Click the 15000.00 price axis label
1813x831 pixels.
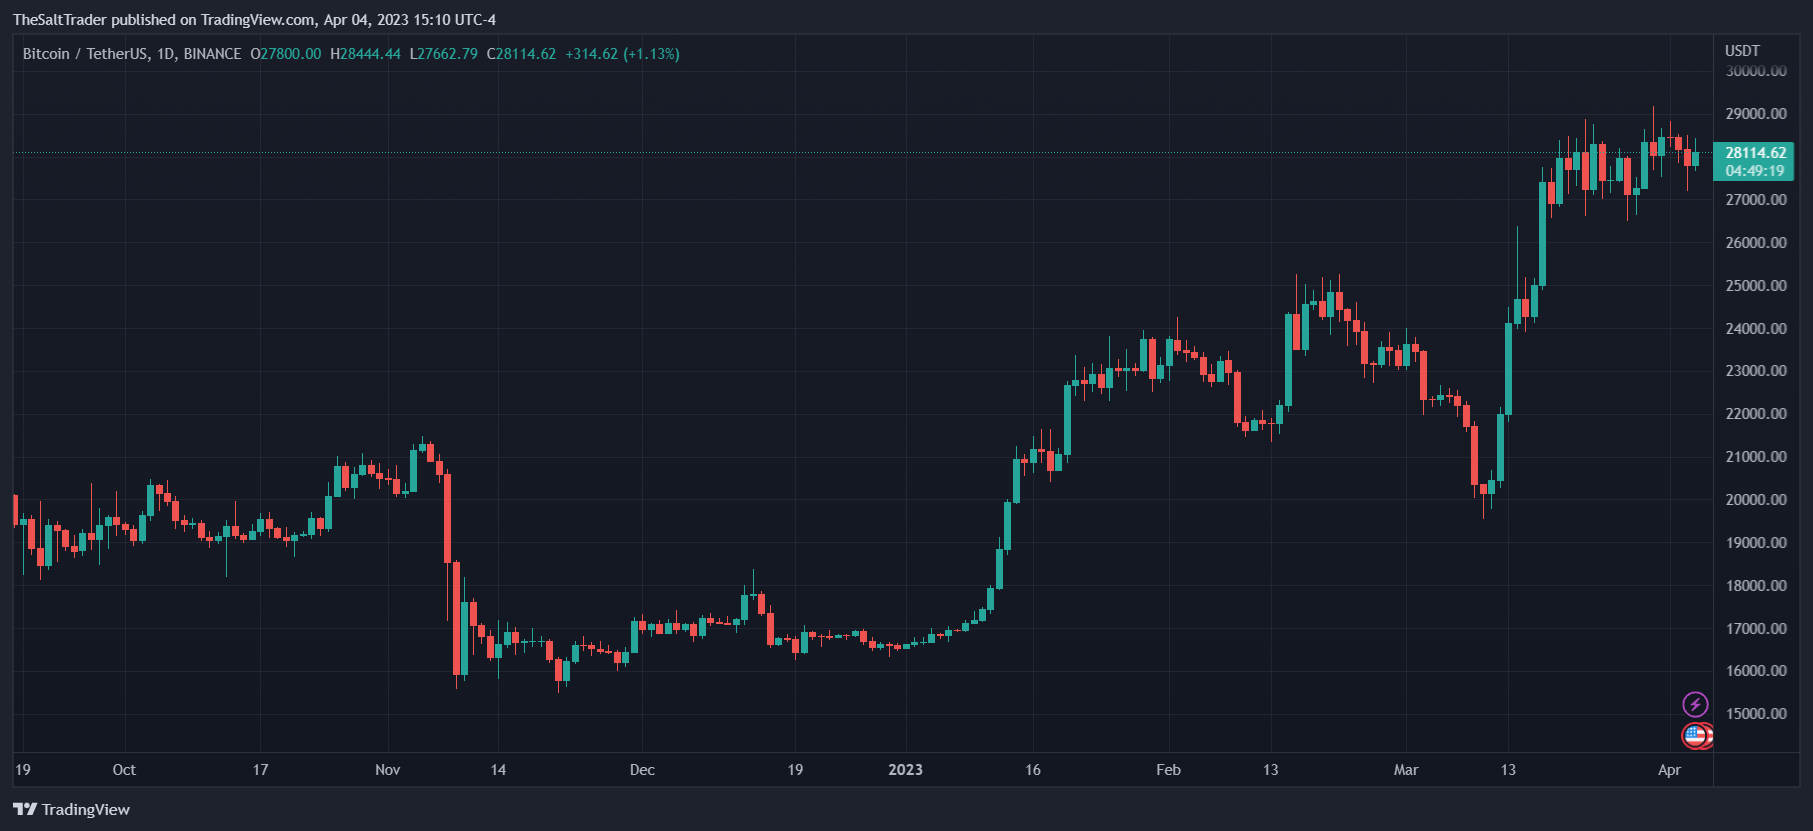(1756, 714)
